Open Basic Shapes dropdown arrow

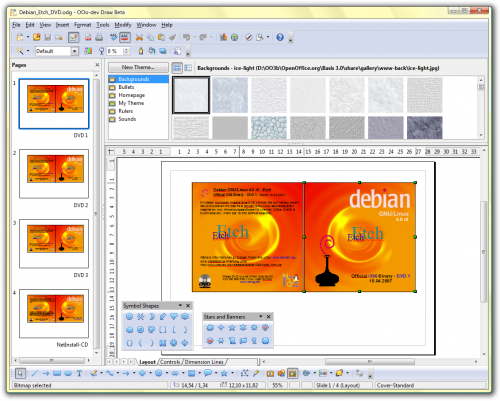click(150, 373)
